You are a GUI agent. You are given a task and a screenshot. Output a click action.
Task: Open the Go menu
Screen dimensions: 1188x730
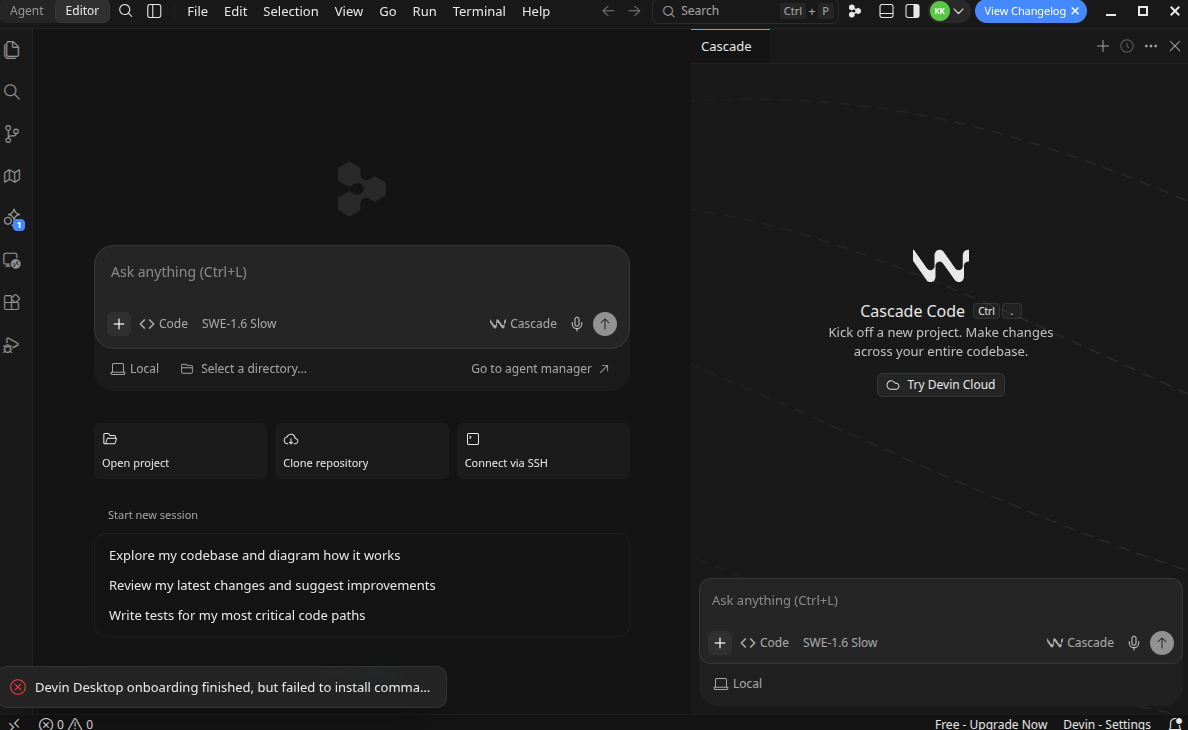pos(387,11)
